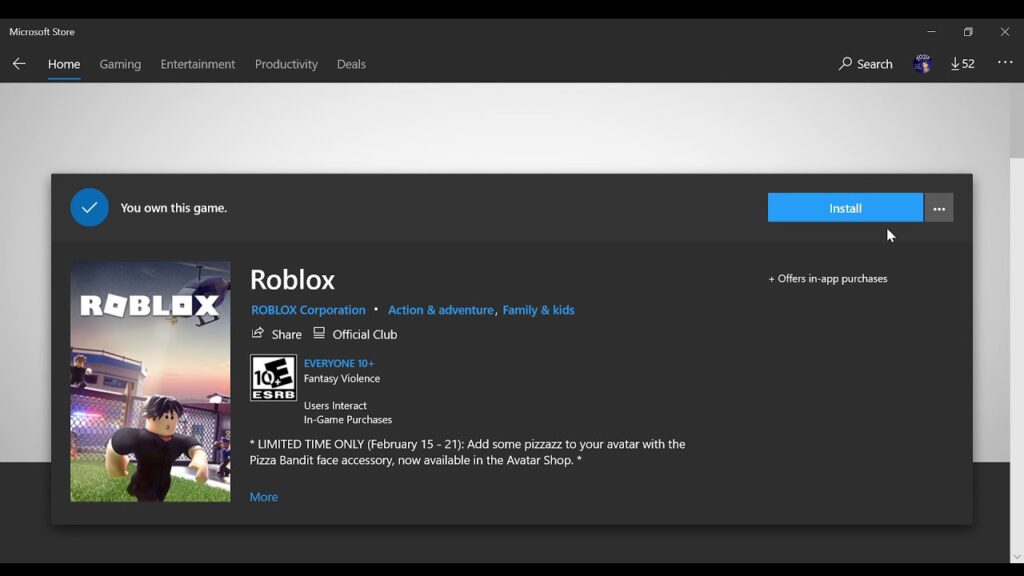Open the Family & kids category
This screenshot has height=576, width=1024.
(539, 310)
